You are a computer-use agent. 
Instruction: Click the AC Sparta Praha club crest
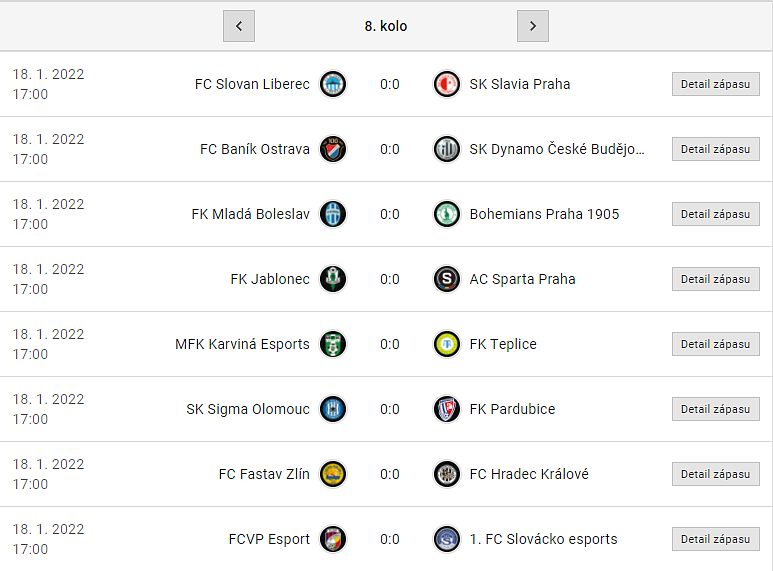coord(447,279)
